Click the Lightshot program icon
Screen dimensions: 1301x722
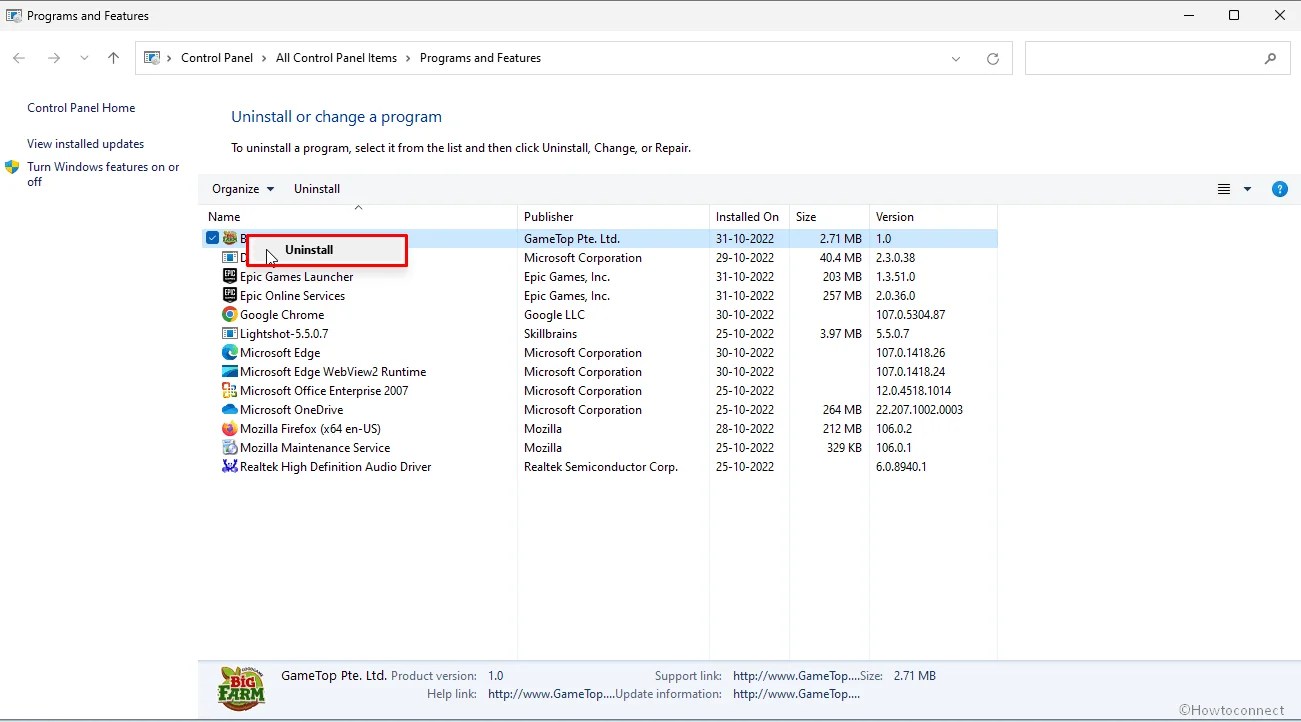(x=230, y=333)
